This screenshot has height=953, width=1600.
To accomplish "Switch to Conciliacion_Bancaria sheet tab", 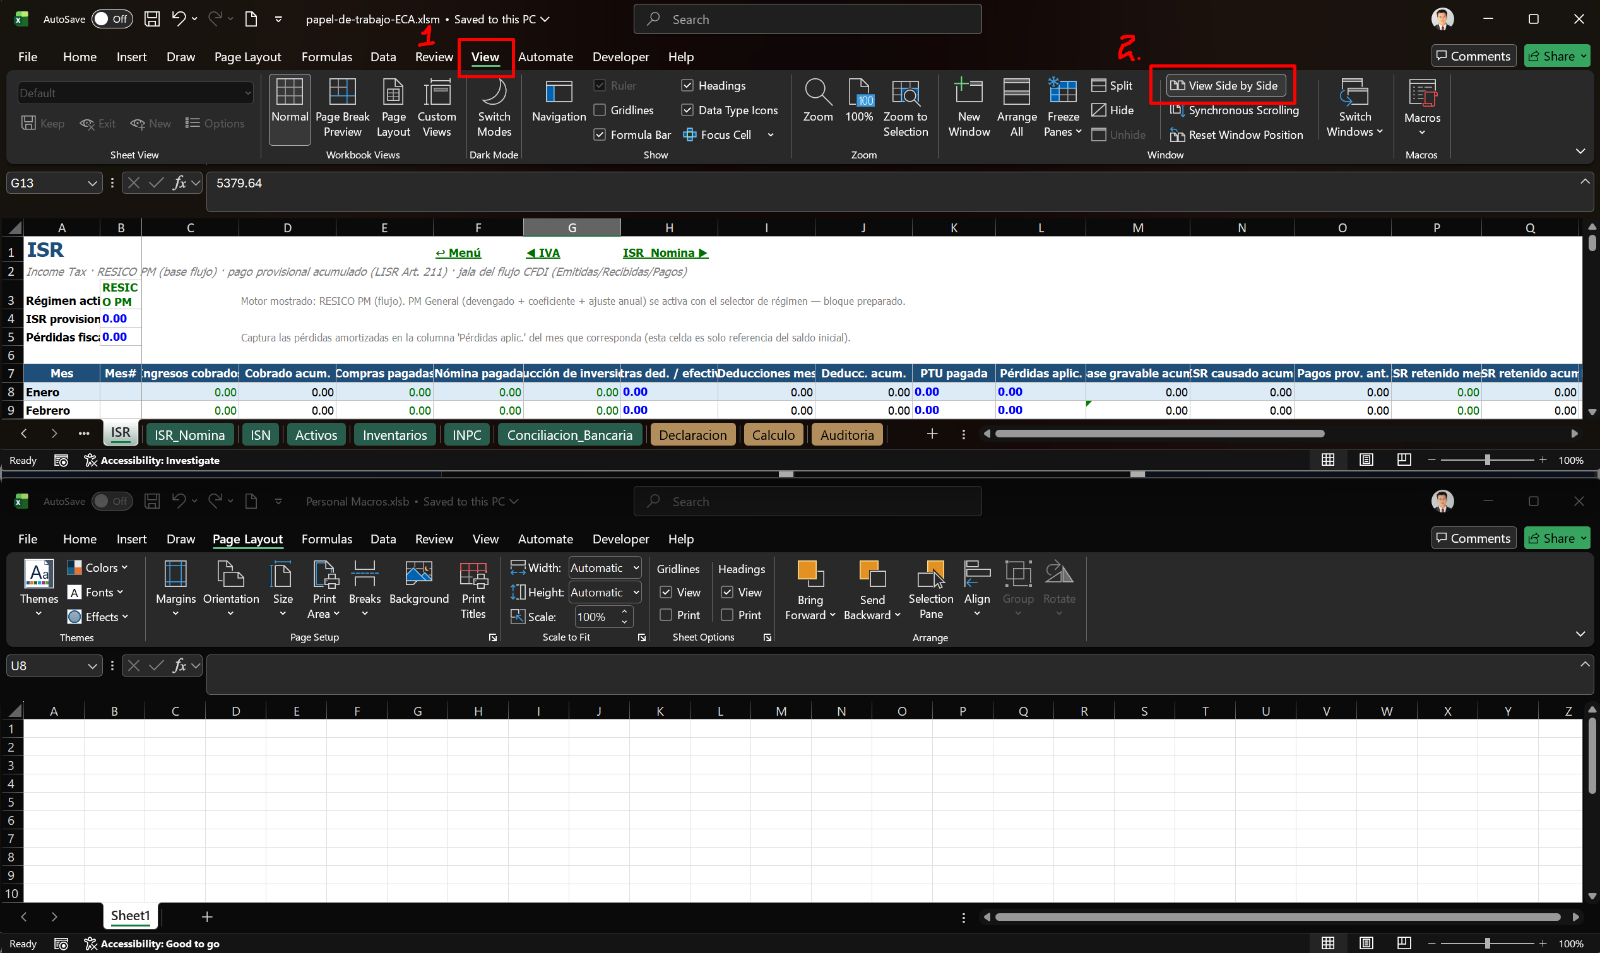I will tap(569, 435).
